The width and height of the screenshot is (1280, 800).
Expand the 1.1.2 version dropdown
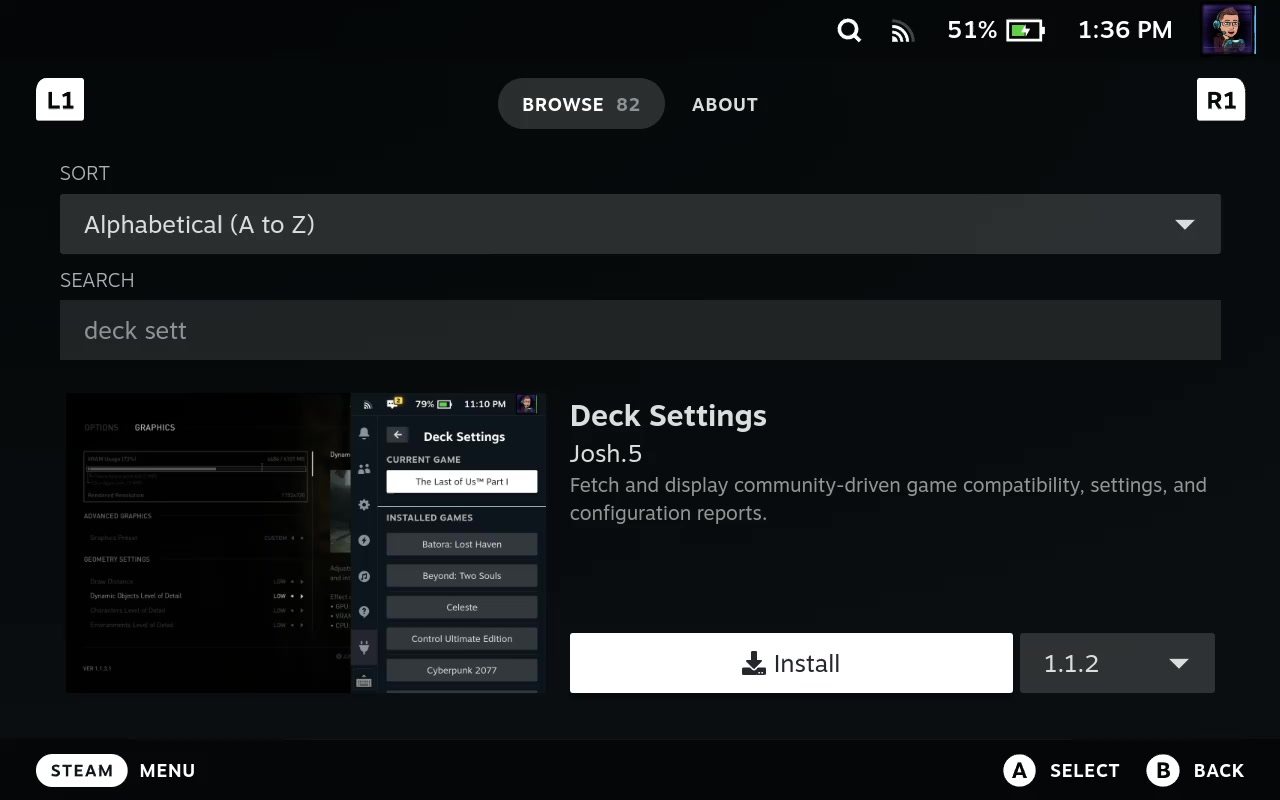(x=1116, y=663)
